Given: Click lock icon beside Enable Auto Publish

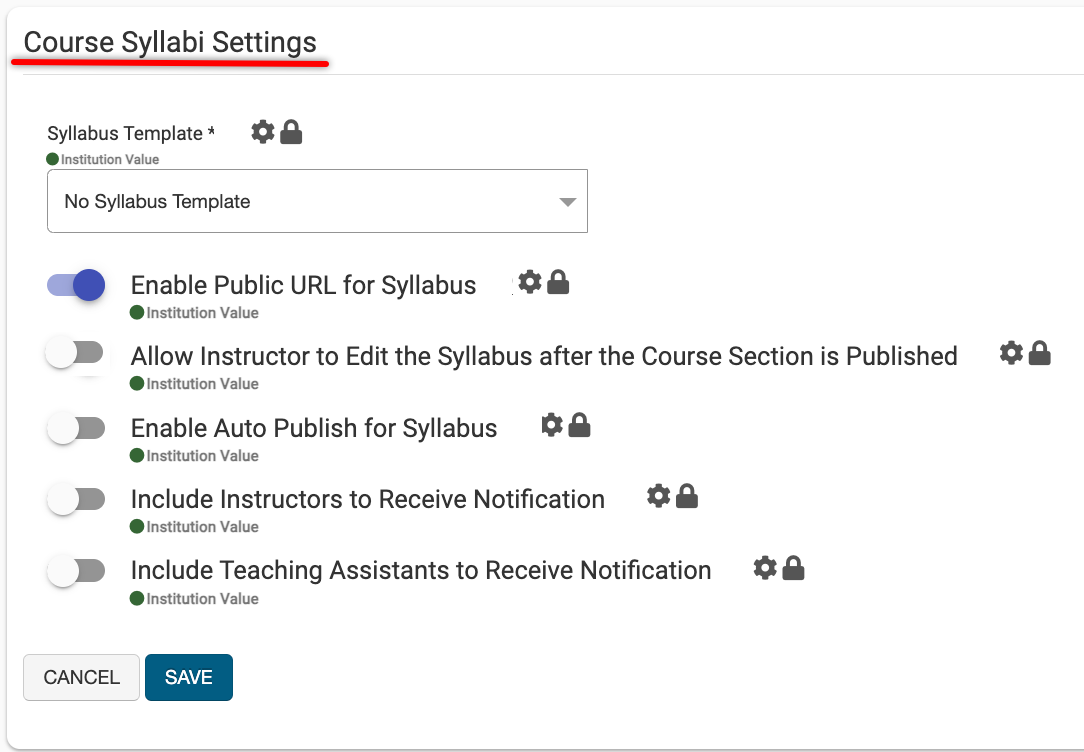Looking at the screenshot, I should (579, 425).
